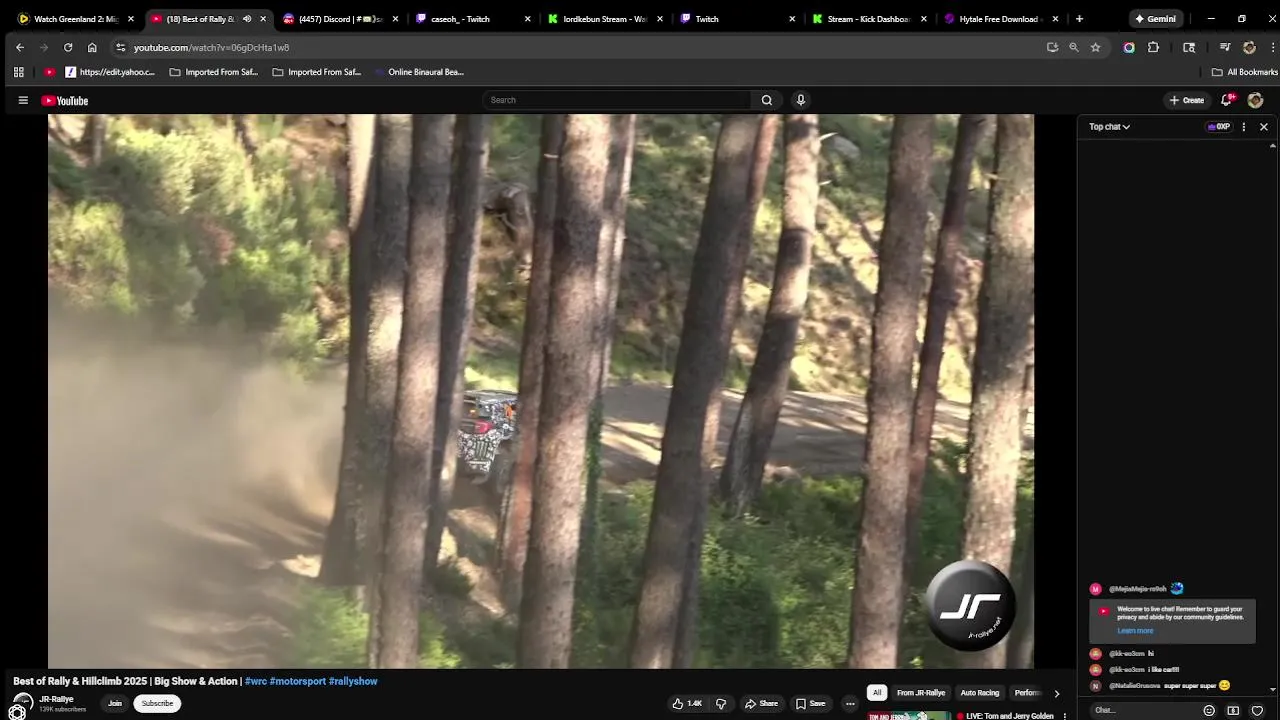1280x720 pixels.
Task: Open the #motorsport hashtag link
Action: point(298,681)
